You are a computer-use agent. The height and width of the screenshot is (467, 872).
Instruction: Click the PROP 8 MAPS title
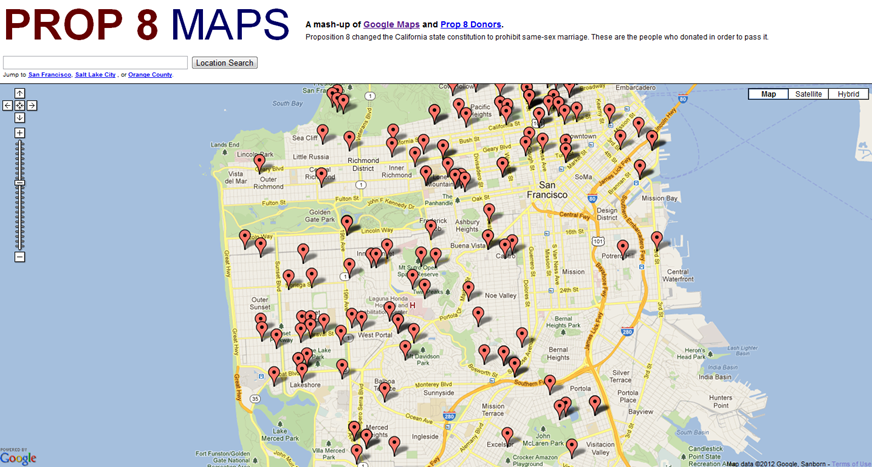coord(146,24)
